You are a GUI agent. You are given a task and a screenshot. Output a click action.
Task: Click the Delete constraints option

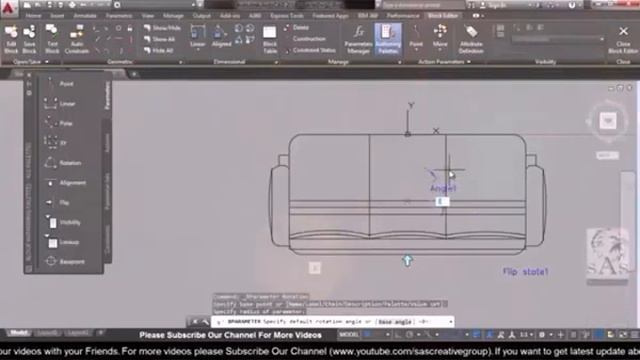point(297,27)
